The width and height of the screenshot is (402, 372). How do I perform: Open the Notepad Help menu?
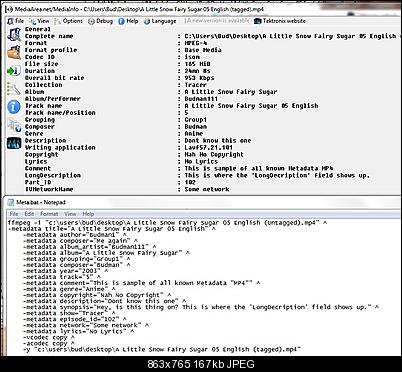[88, 214]
